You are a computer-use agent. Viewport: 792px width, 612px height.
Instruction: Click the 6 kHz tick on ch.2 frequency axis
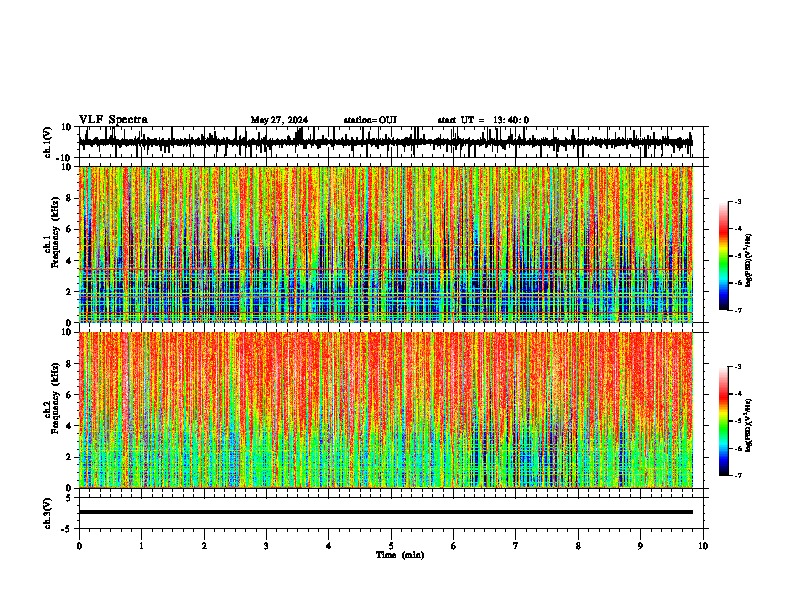coord(69,395)
